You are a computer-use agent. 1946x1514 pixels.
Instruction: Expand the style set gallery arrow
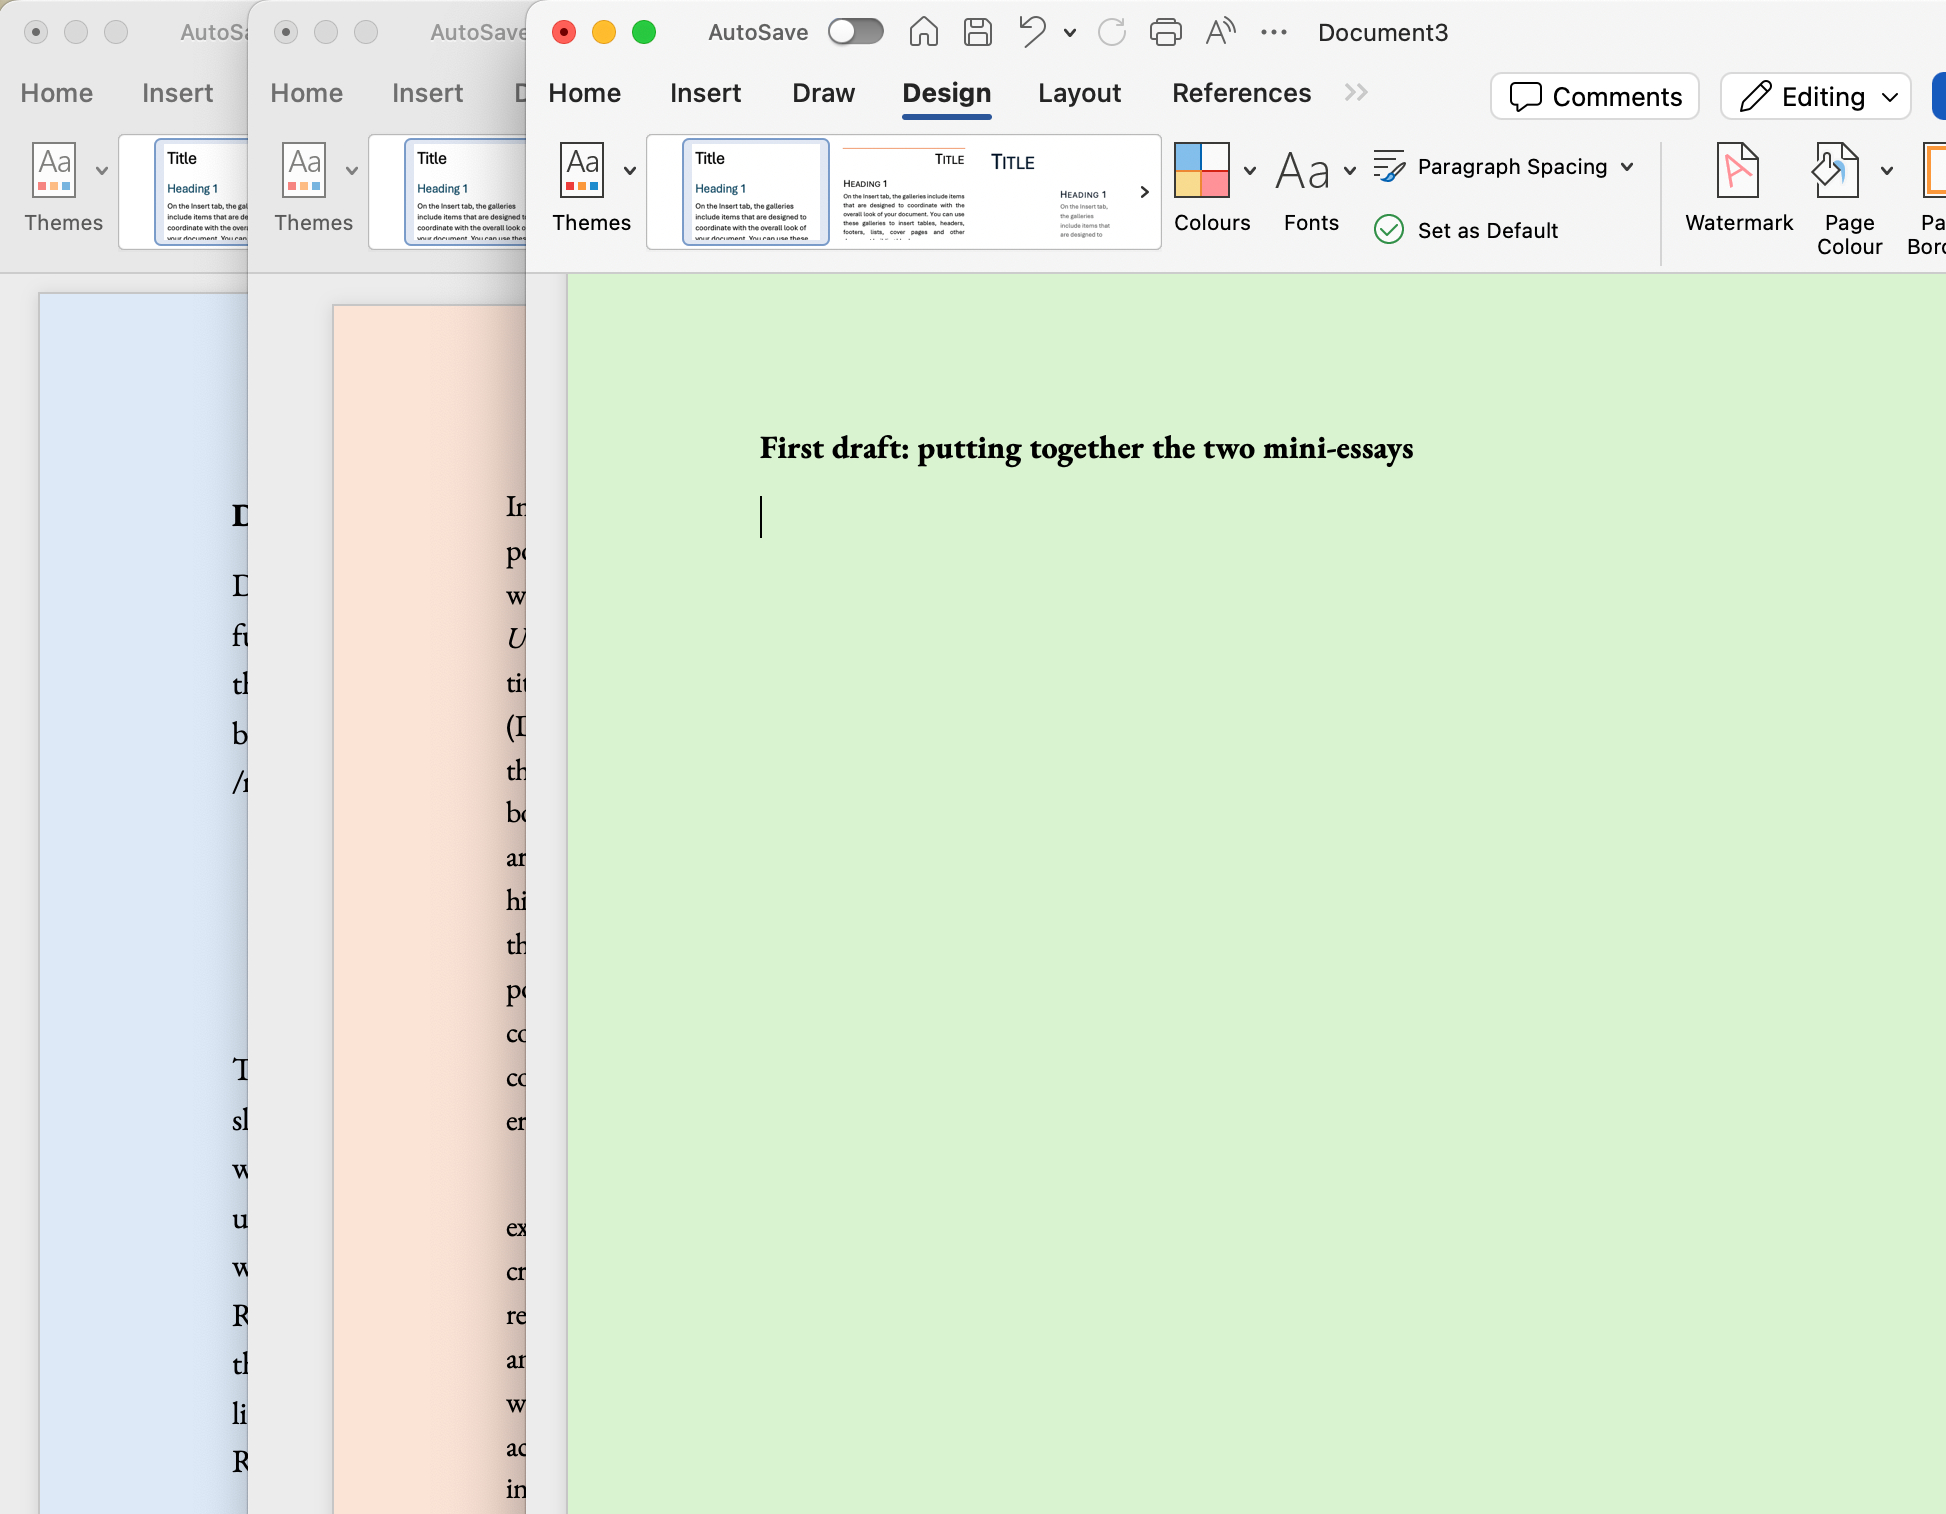click(1144, 192)
